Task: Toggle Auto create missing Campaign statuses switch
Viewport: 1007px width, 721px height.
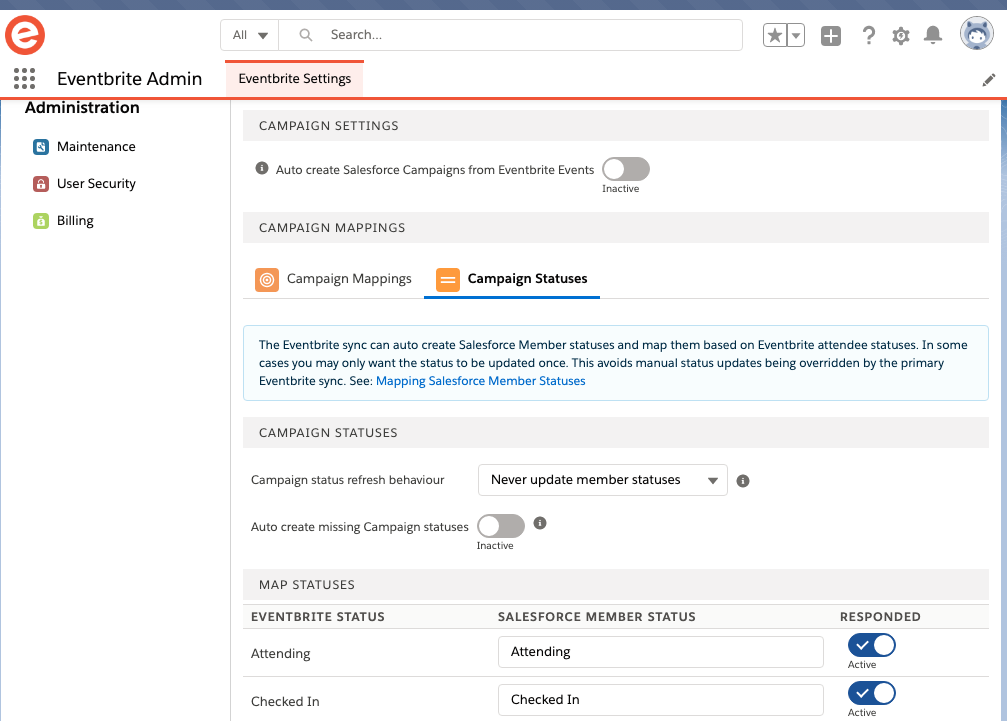Action: click(500, 526)
